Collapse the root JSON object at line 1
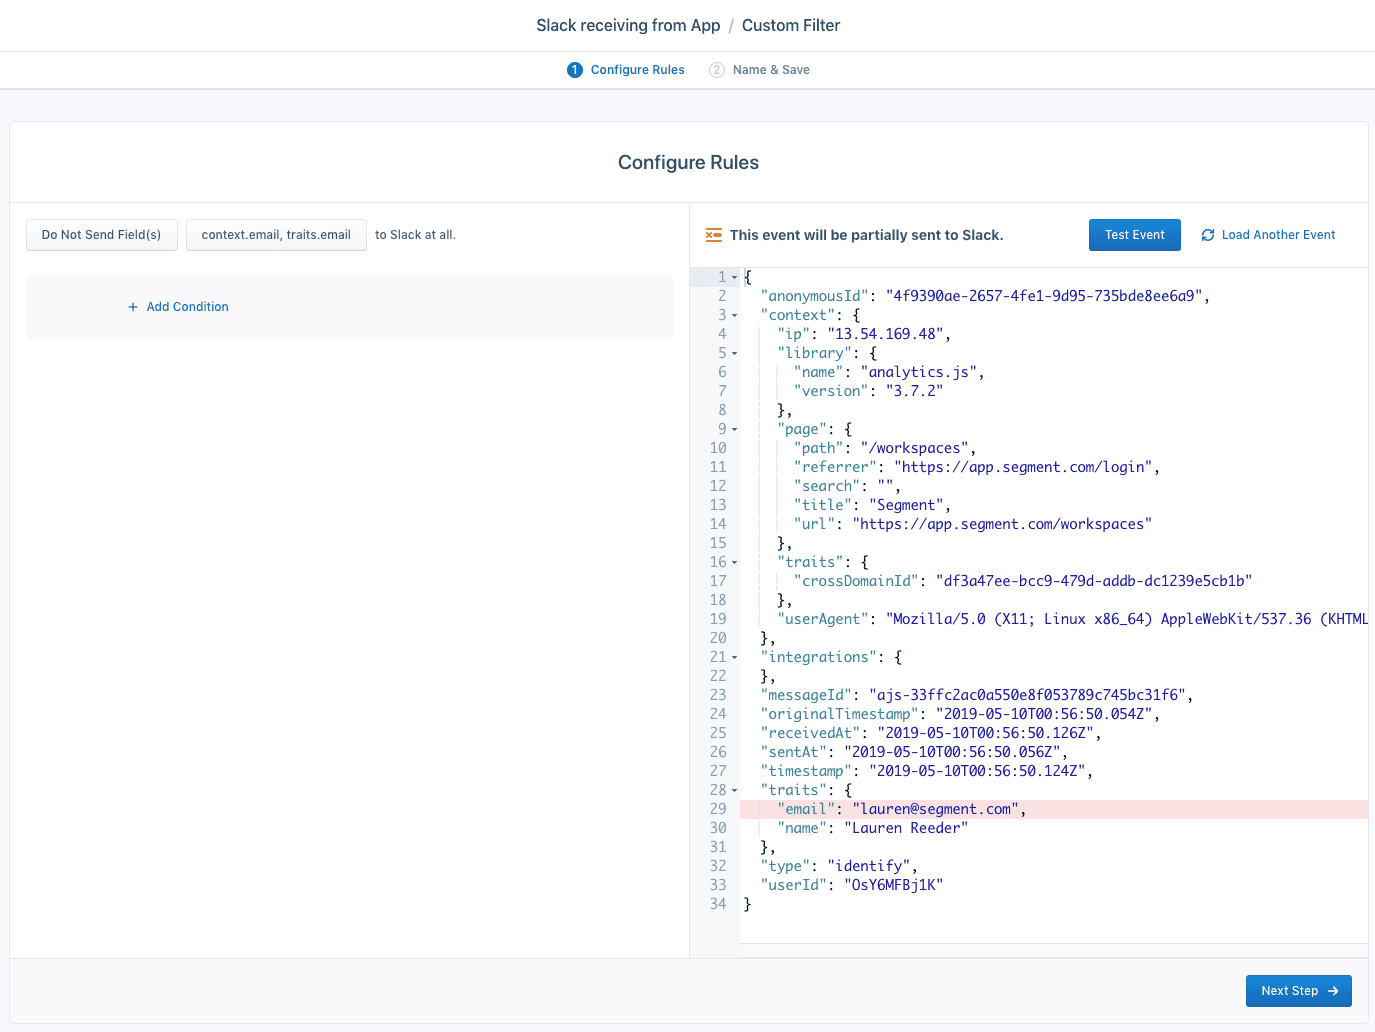1375x1032 pixels. [x=732, y=276]
